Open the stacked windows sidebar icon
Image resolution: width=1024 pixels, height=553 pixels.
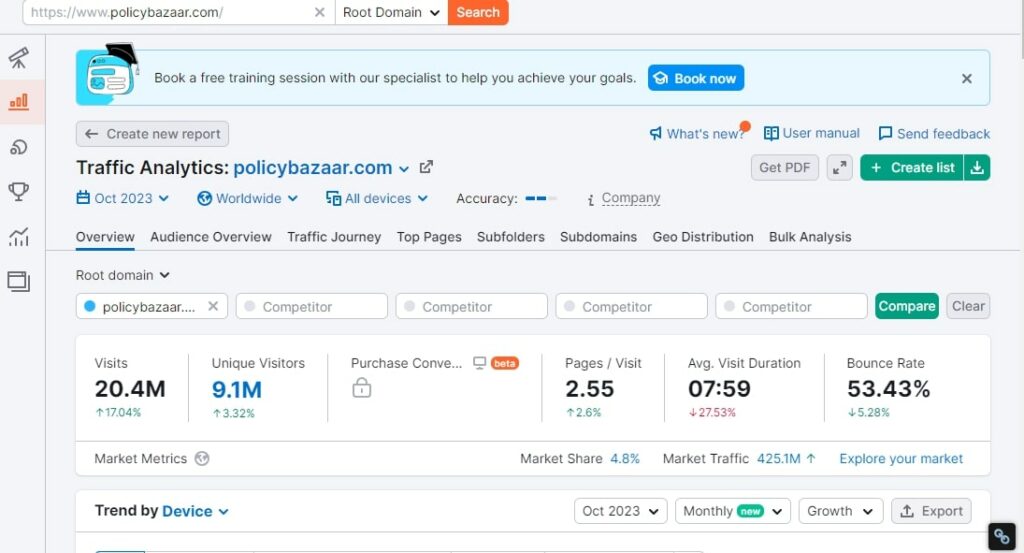coord(18,281)
